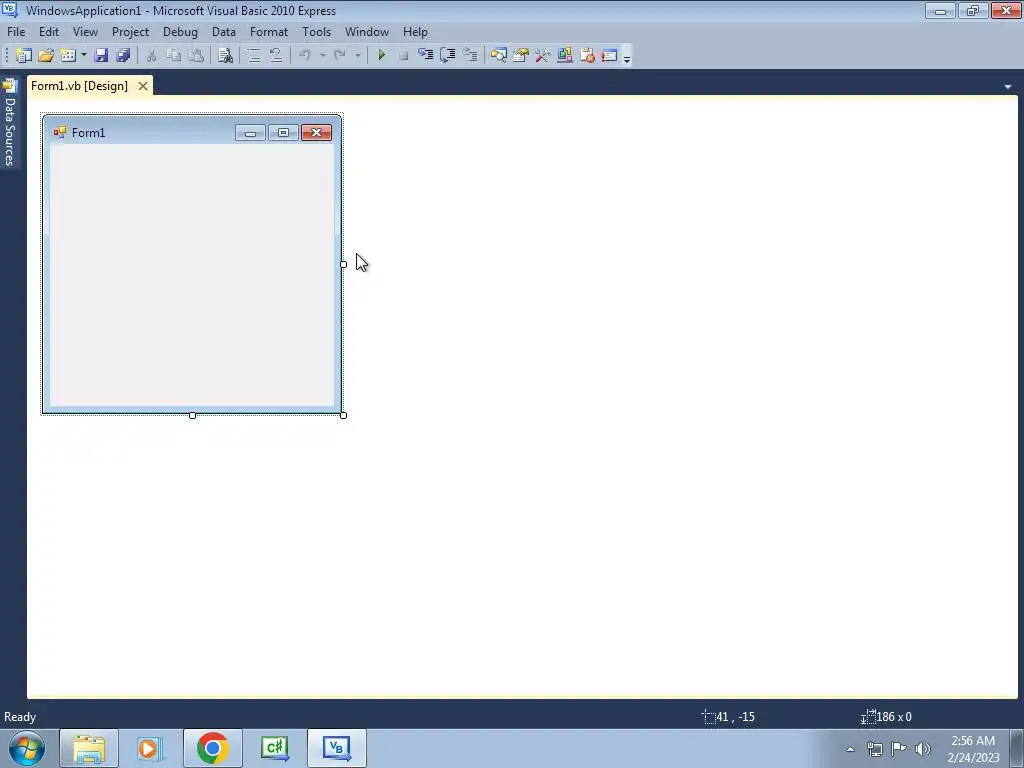Click the Step Over icon
Viewport: 1024px width, 768px height.
pos(447,56)
